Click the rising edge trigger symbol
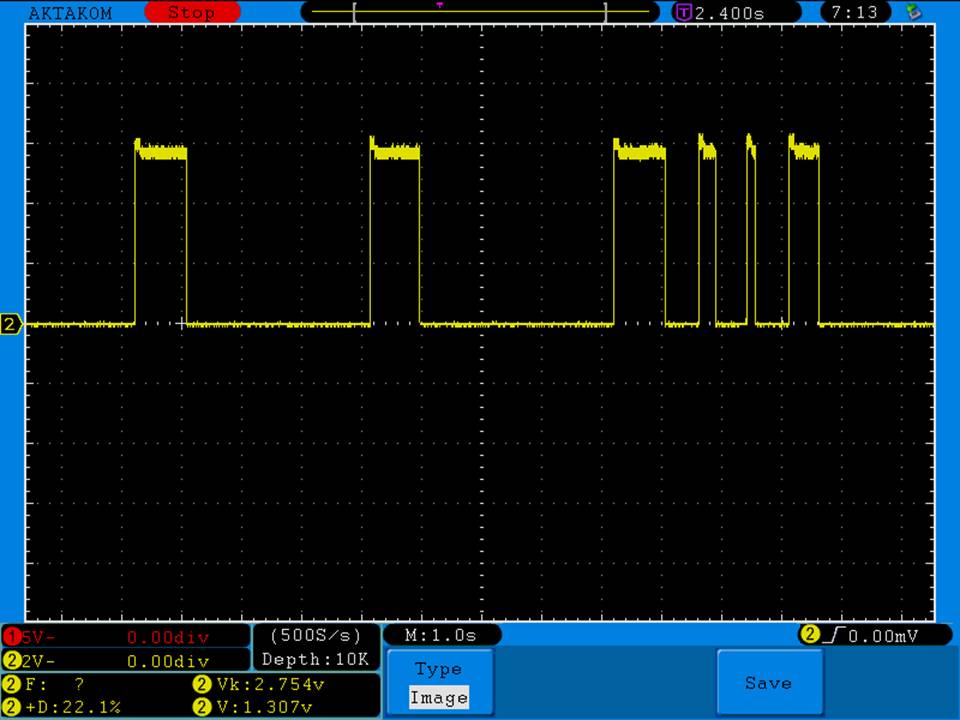 pos(832,636)
